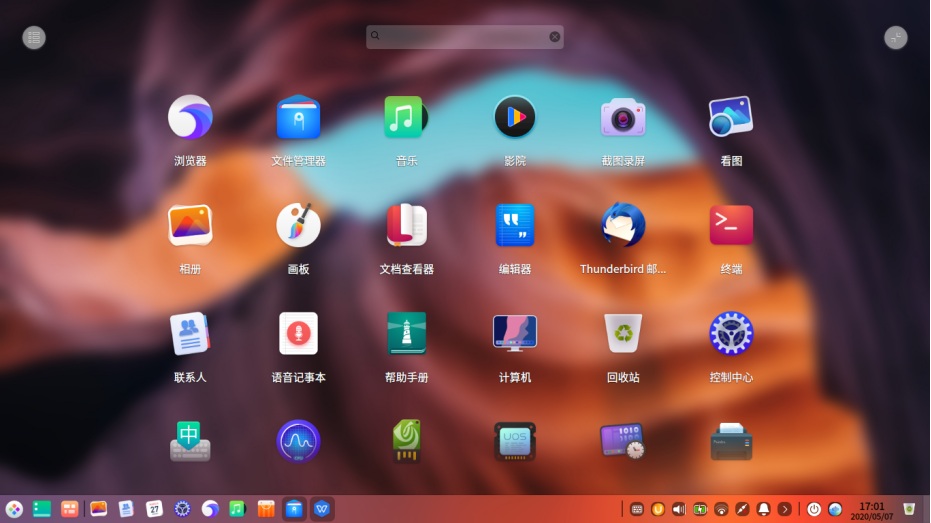Open the music app in the dock
The width and height of the screenshot is (931, 523).
[x=238, y=509]
